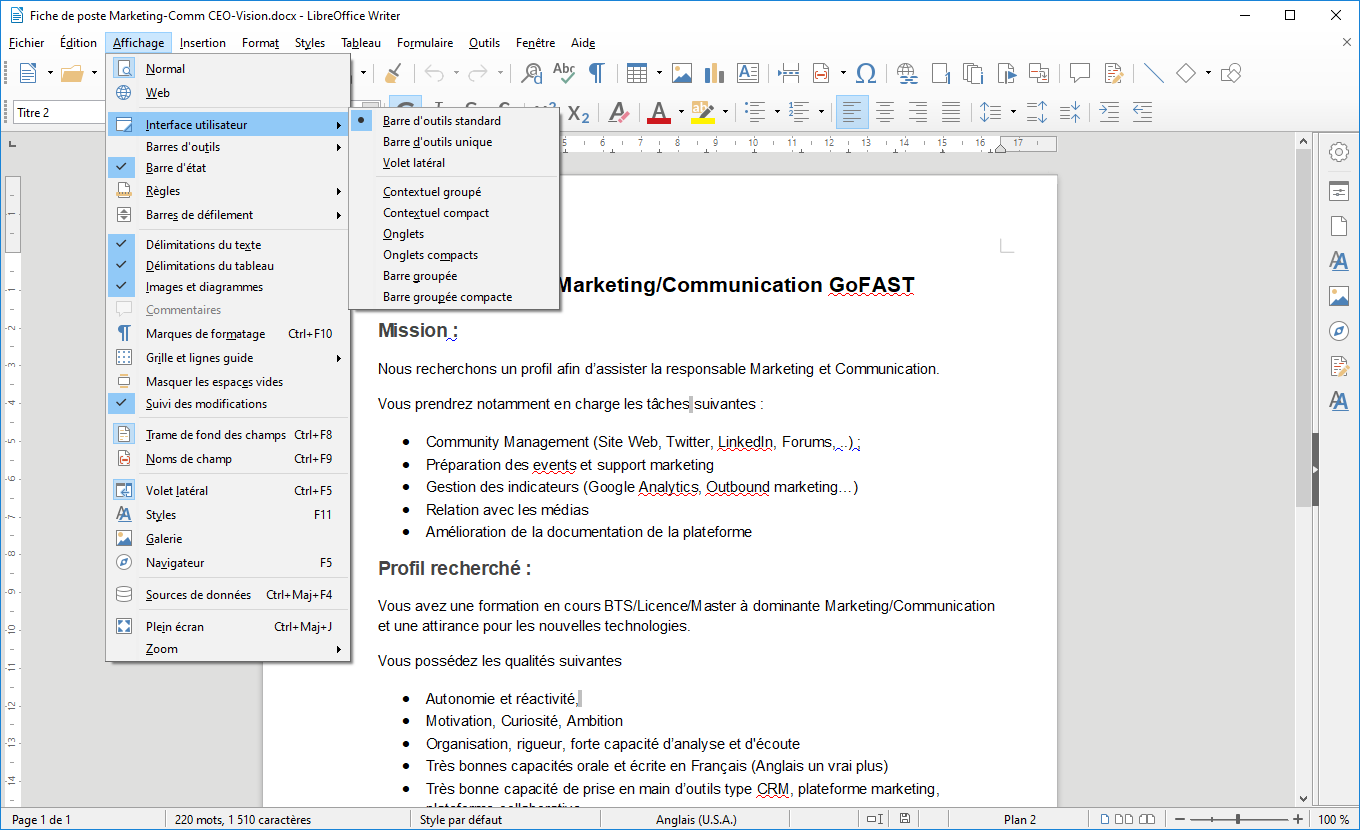The width and height of the screenshot is (1360, 830).
Task: Open sidebar settings gear
Action: [1338, 152]
